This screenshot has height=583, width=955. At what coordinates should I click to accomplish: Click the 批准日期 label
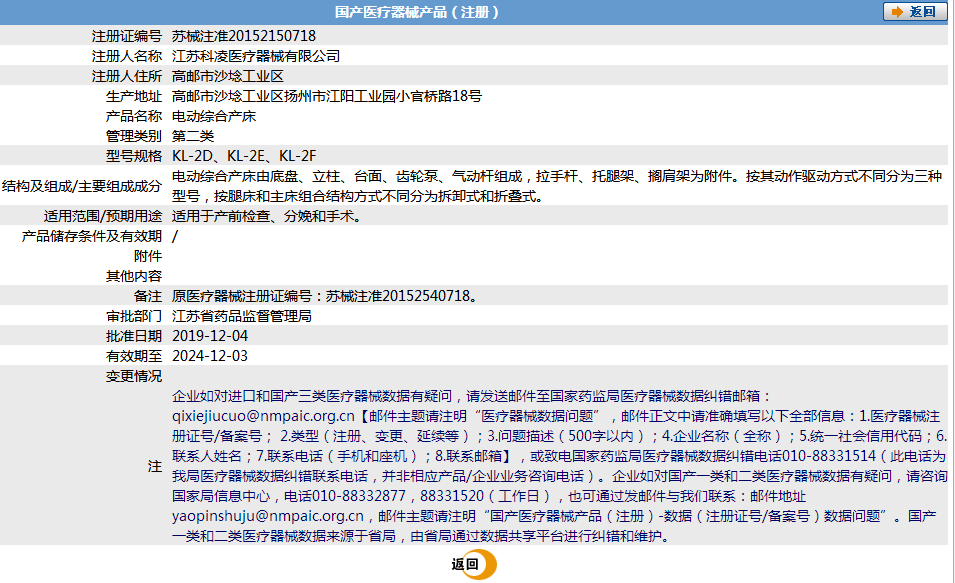pyautogui.click(x=134, y=336)
